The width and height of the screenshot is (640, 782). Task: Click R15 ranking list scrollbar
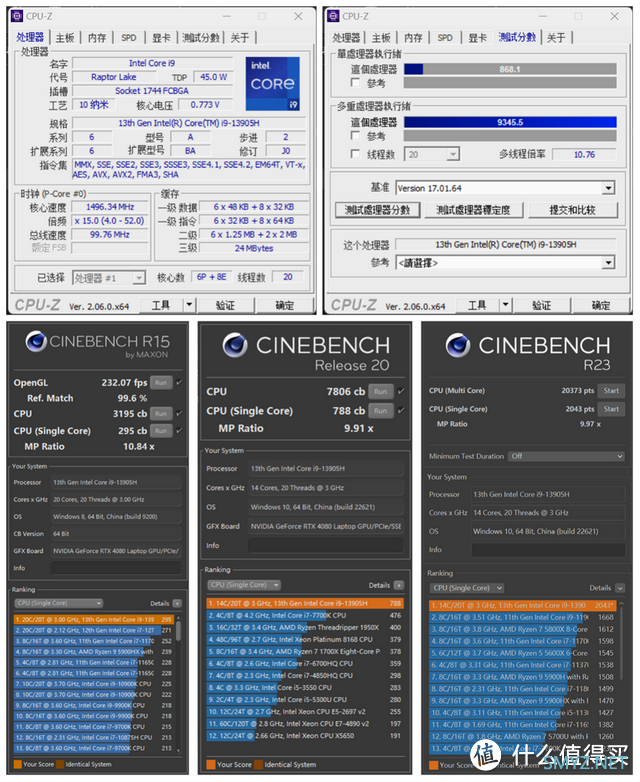(178, 684)
